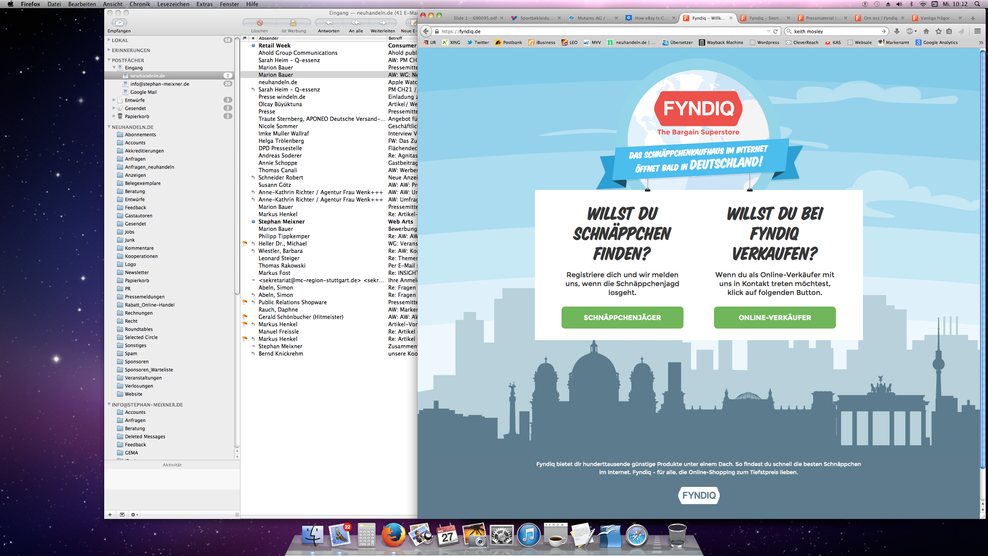Screen dimensions: 988x556
Task: Open Safari in the Dock
Action: [x=637, y=535]
